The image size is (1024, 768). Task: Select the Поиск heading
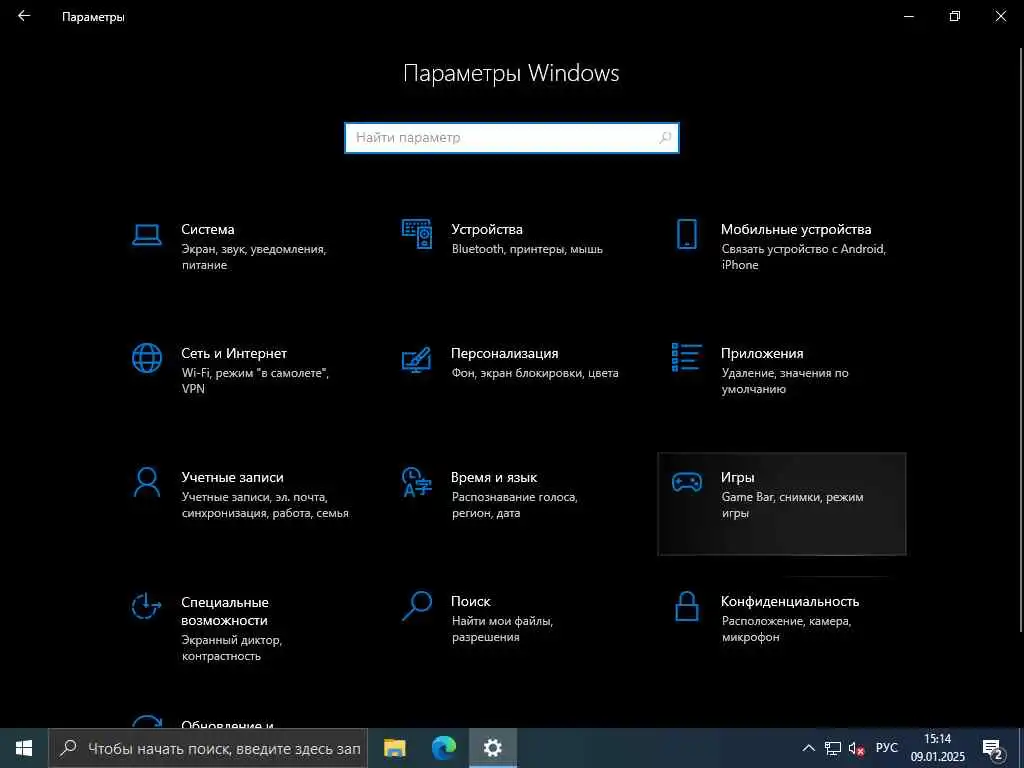pos(471,601)
